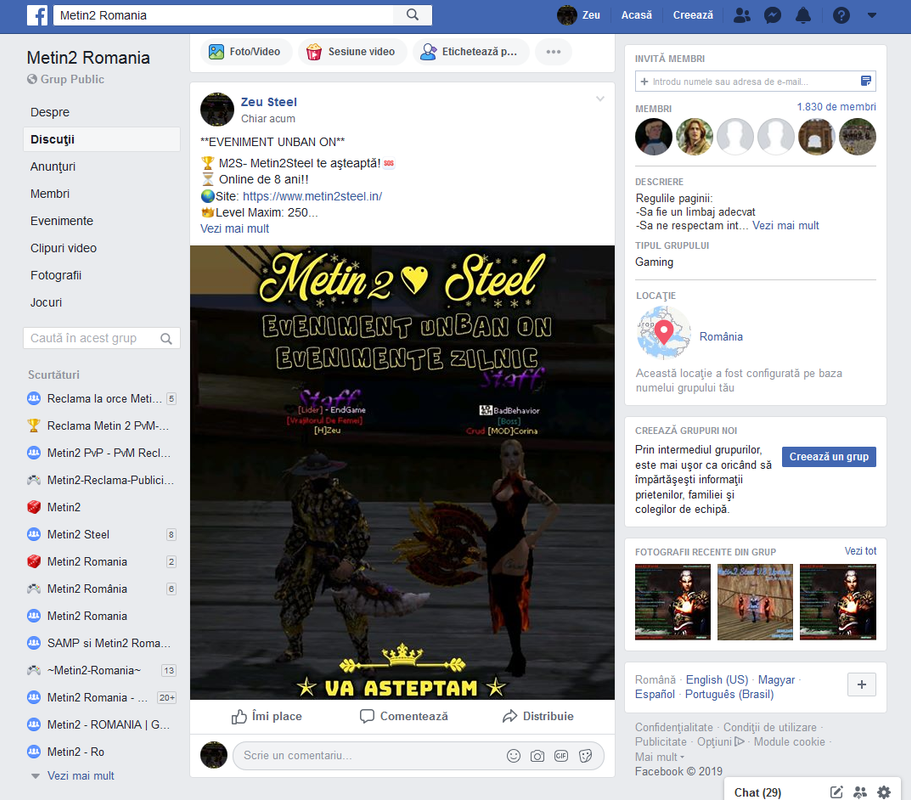Start a Sesiune video
This screenshot has width=911, height=800.
click(x=351, y=52)
